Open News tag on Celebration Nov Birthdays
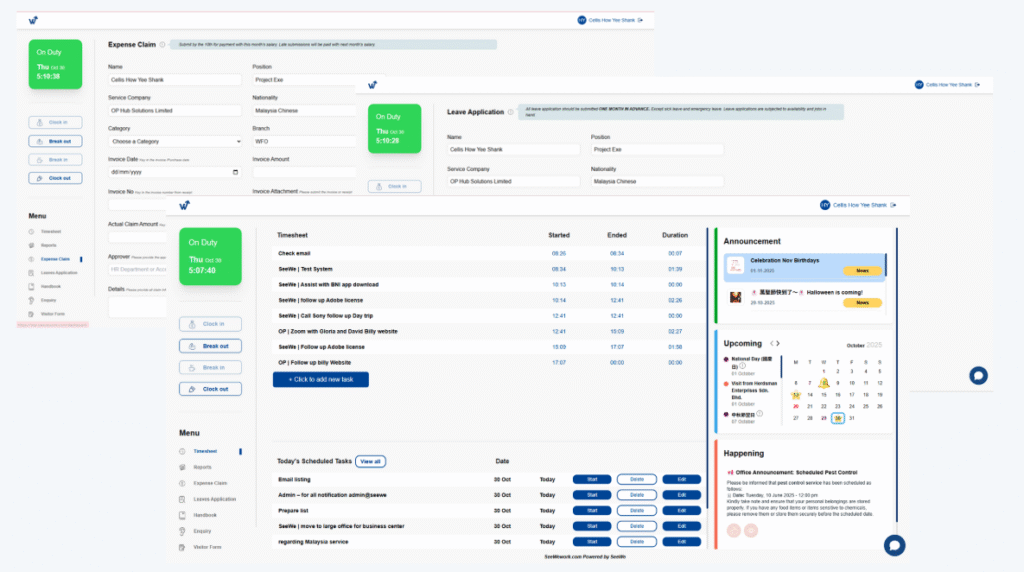This screenshot has width=1024, height=572. pyautogui.click(x=862, y=270)
